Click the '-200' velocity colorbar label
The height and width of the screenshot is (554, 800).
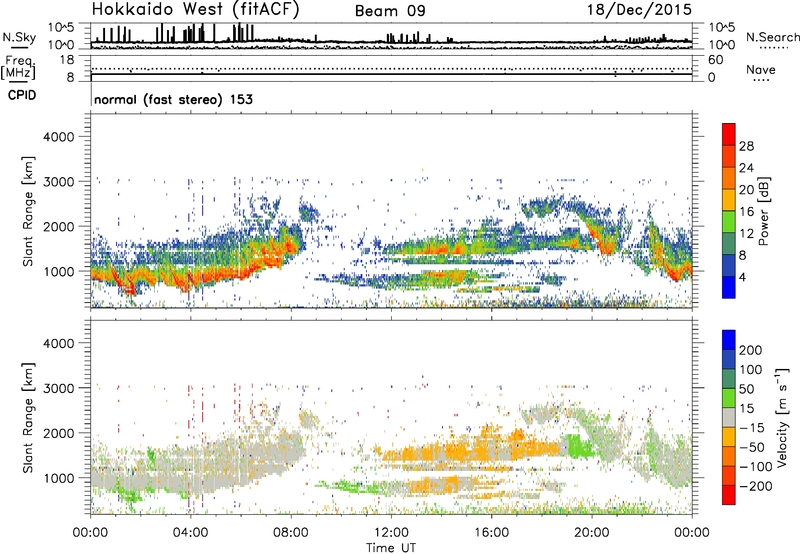point(756,486)
